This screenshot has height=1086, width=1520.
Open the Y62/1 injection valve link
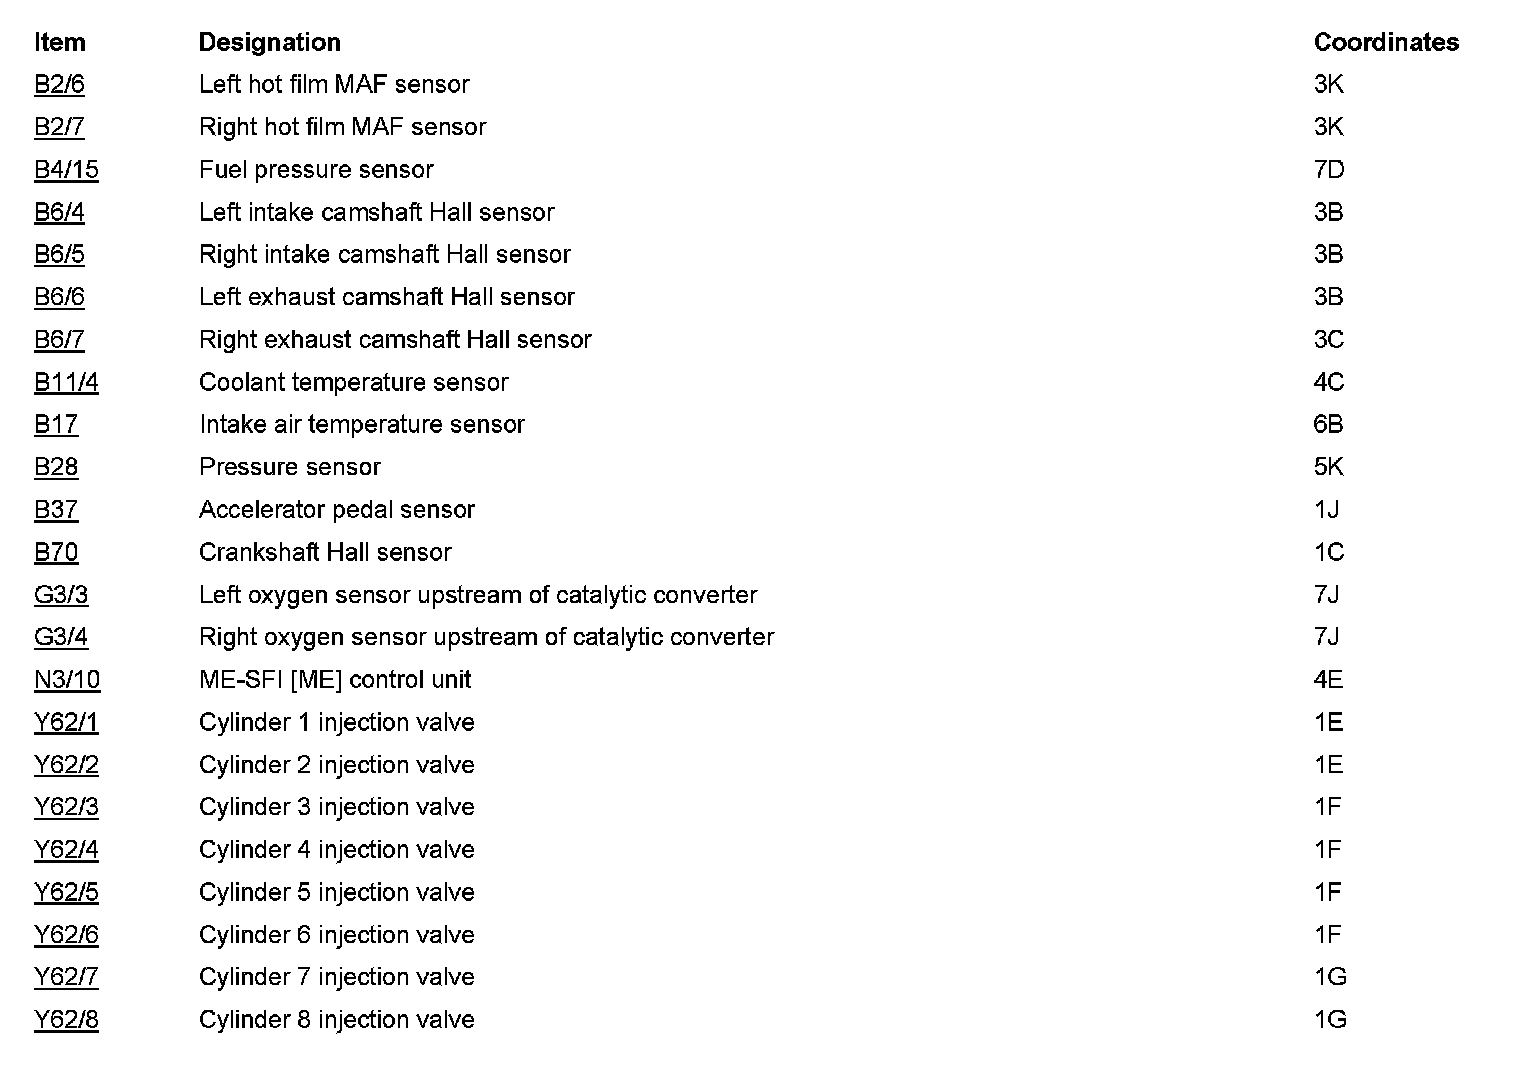pos(66,722)
